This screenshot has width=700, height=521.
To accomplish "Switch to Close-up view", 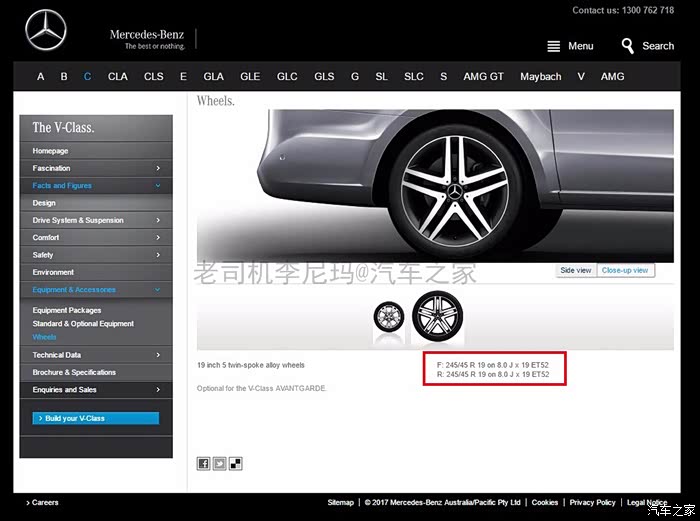I will (x=625, y=270).
